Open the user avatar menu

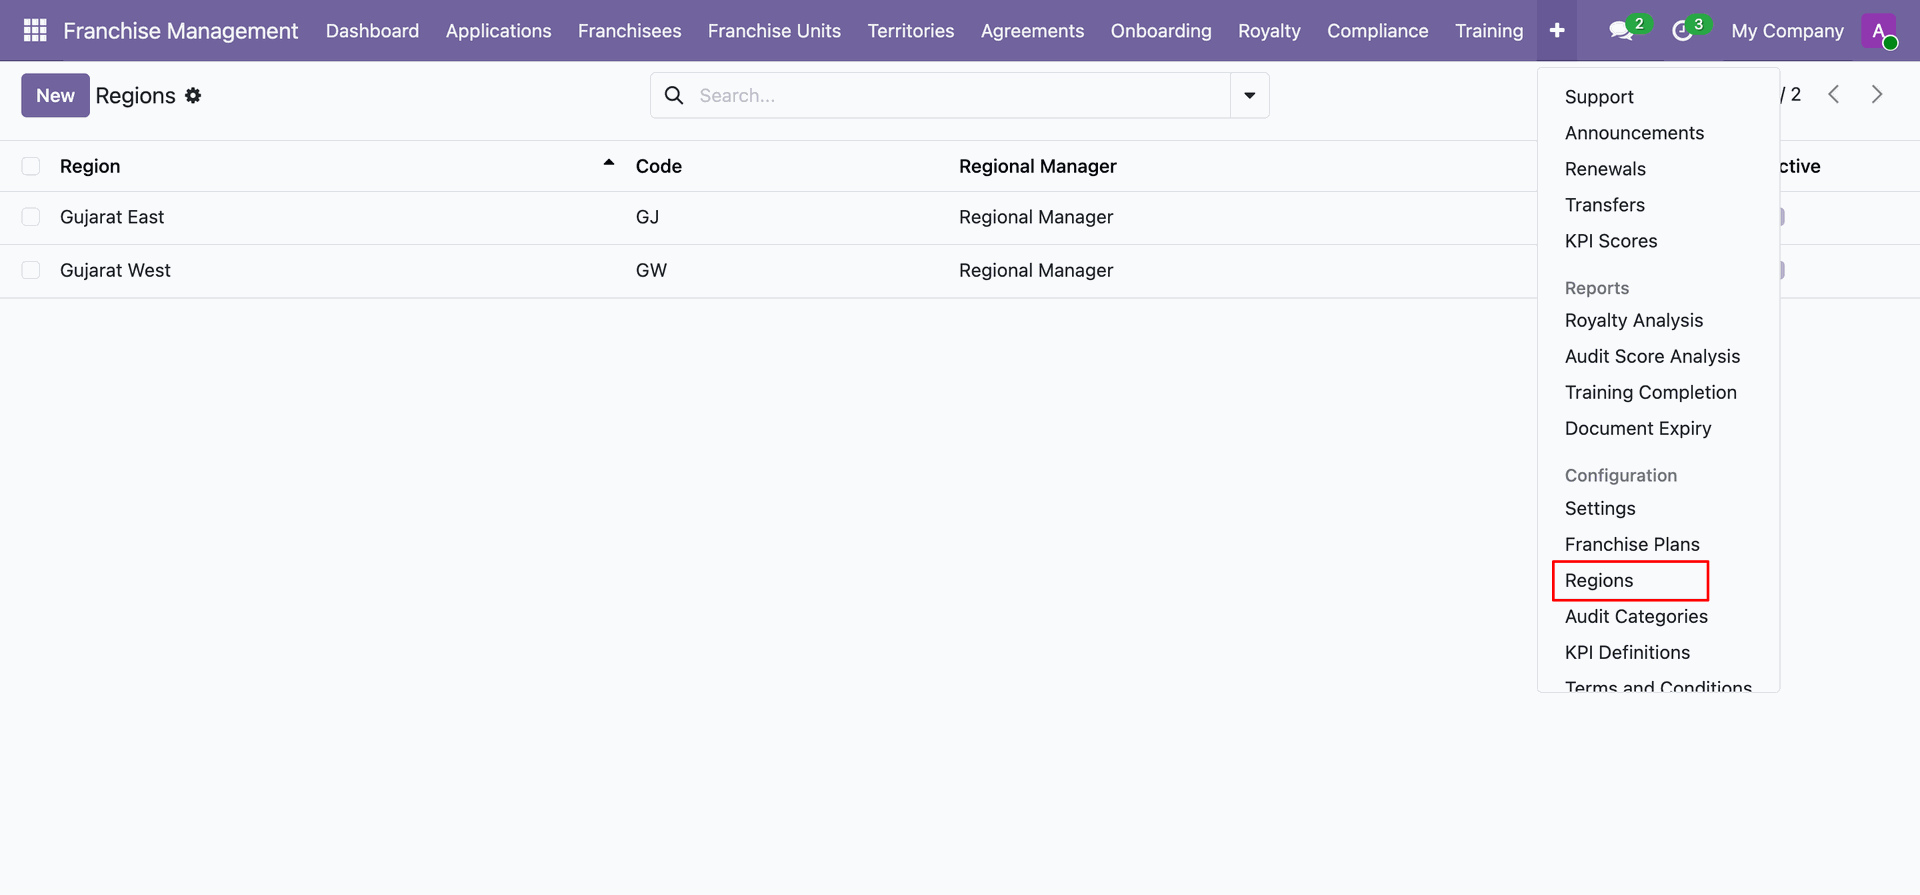click(1879, 31)
